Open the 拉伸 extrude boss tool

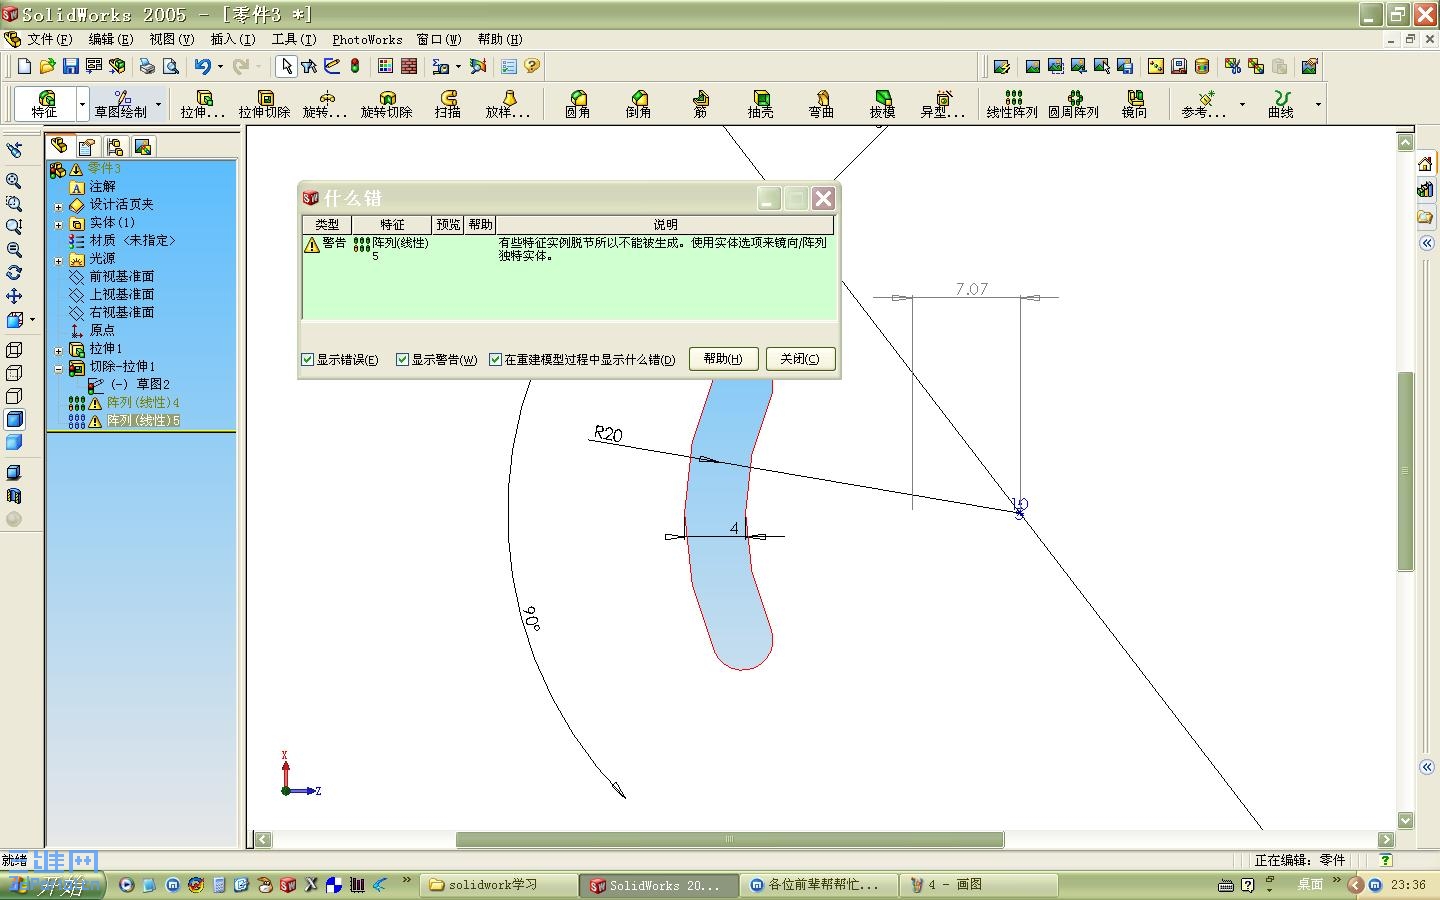tap(203, 104)
